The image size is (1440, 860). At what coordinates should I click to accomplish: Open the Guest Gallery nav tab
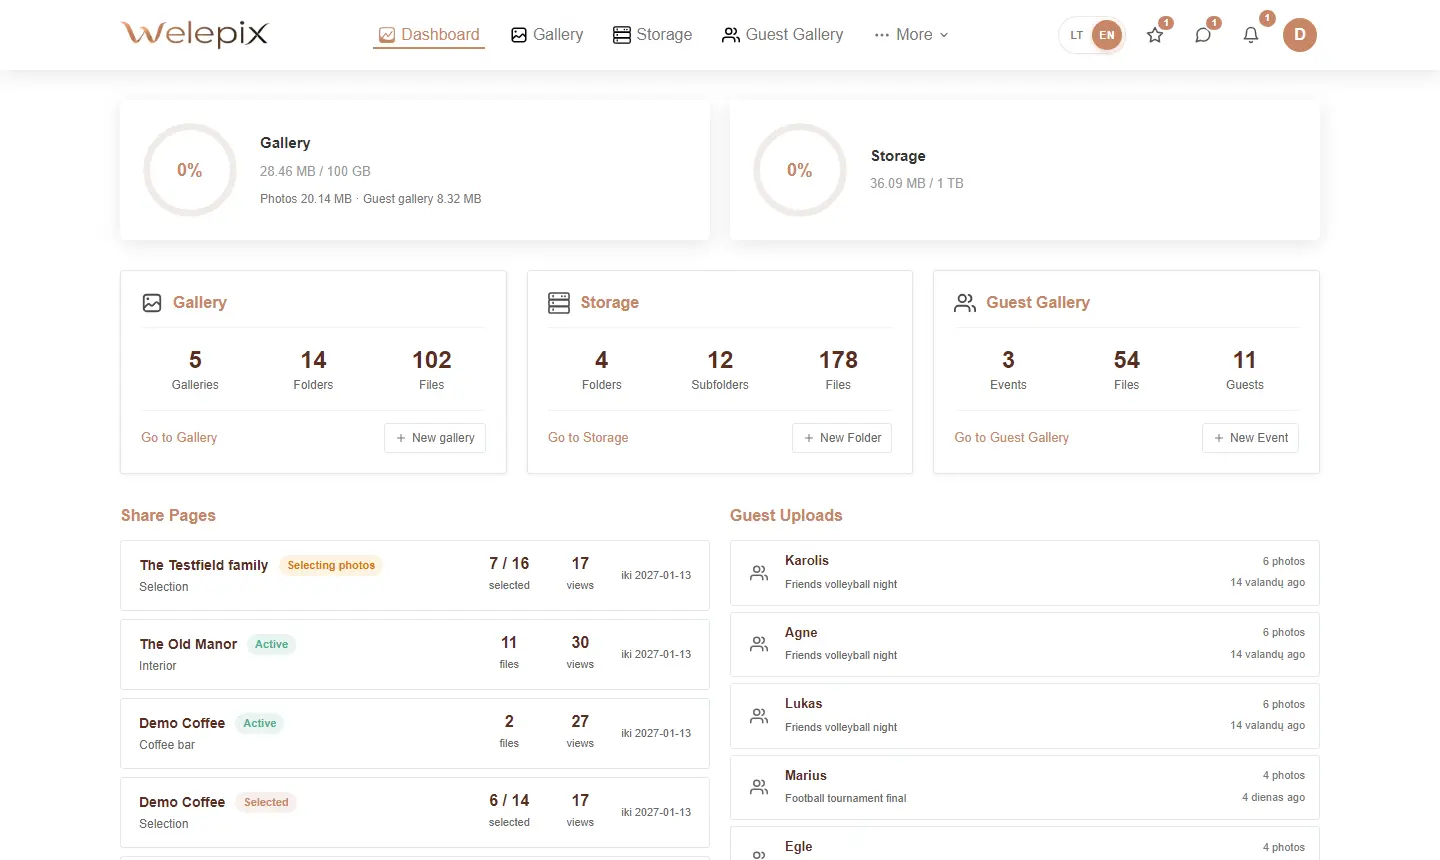783,35
